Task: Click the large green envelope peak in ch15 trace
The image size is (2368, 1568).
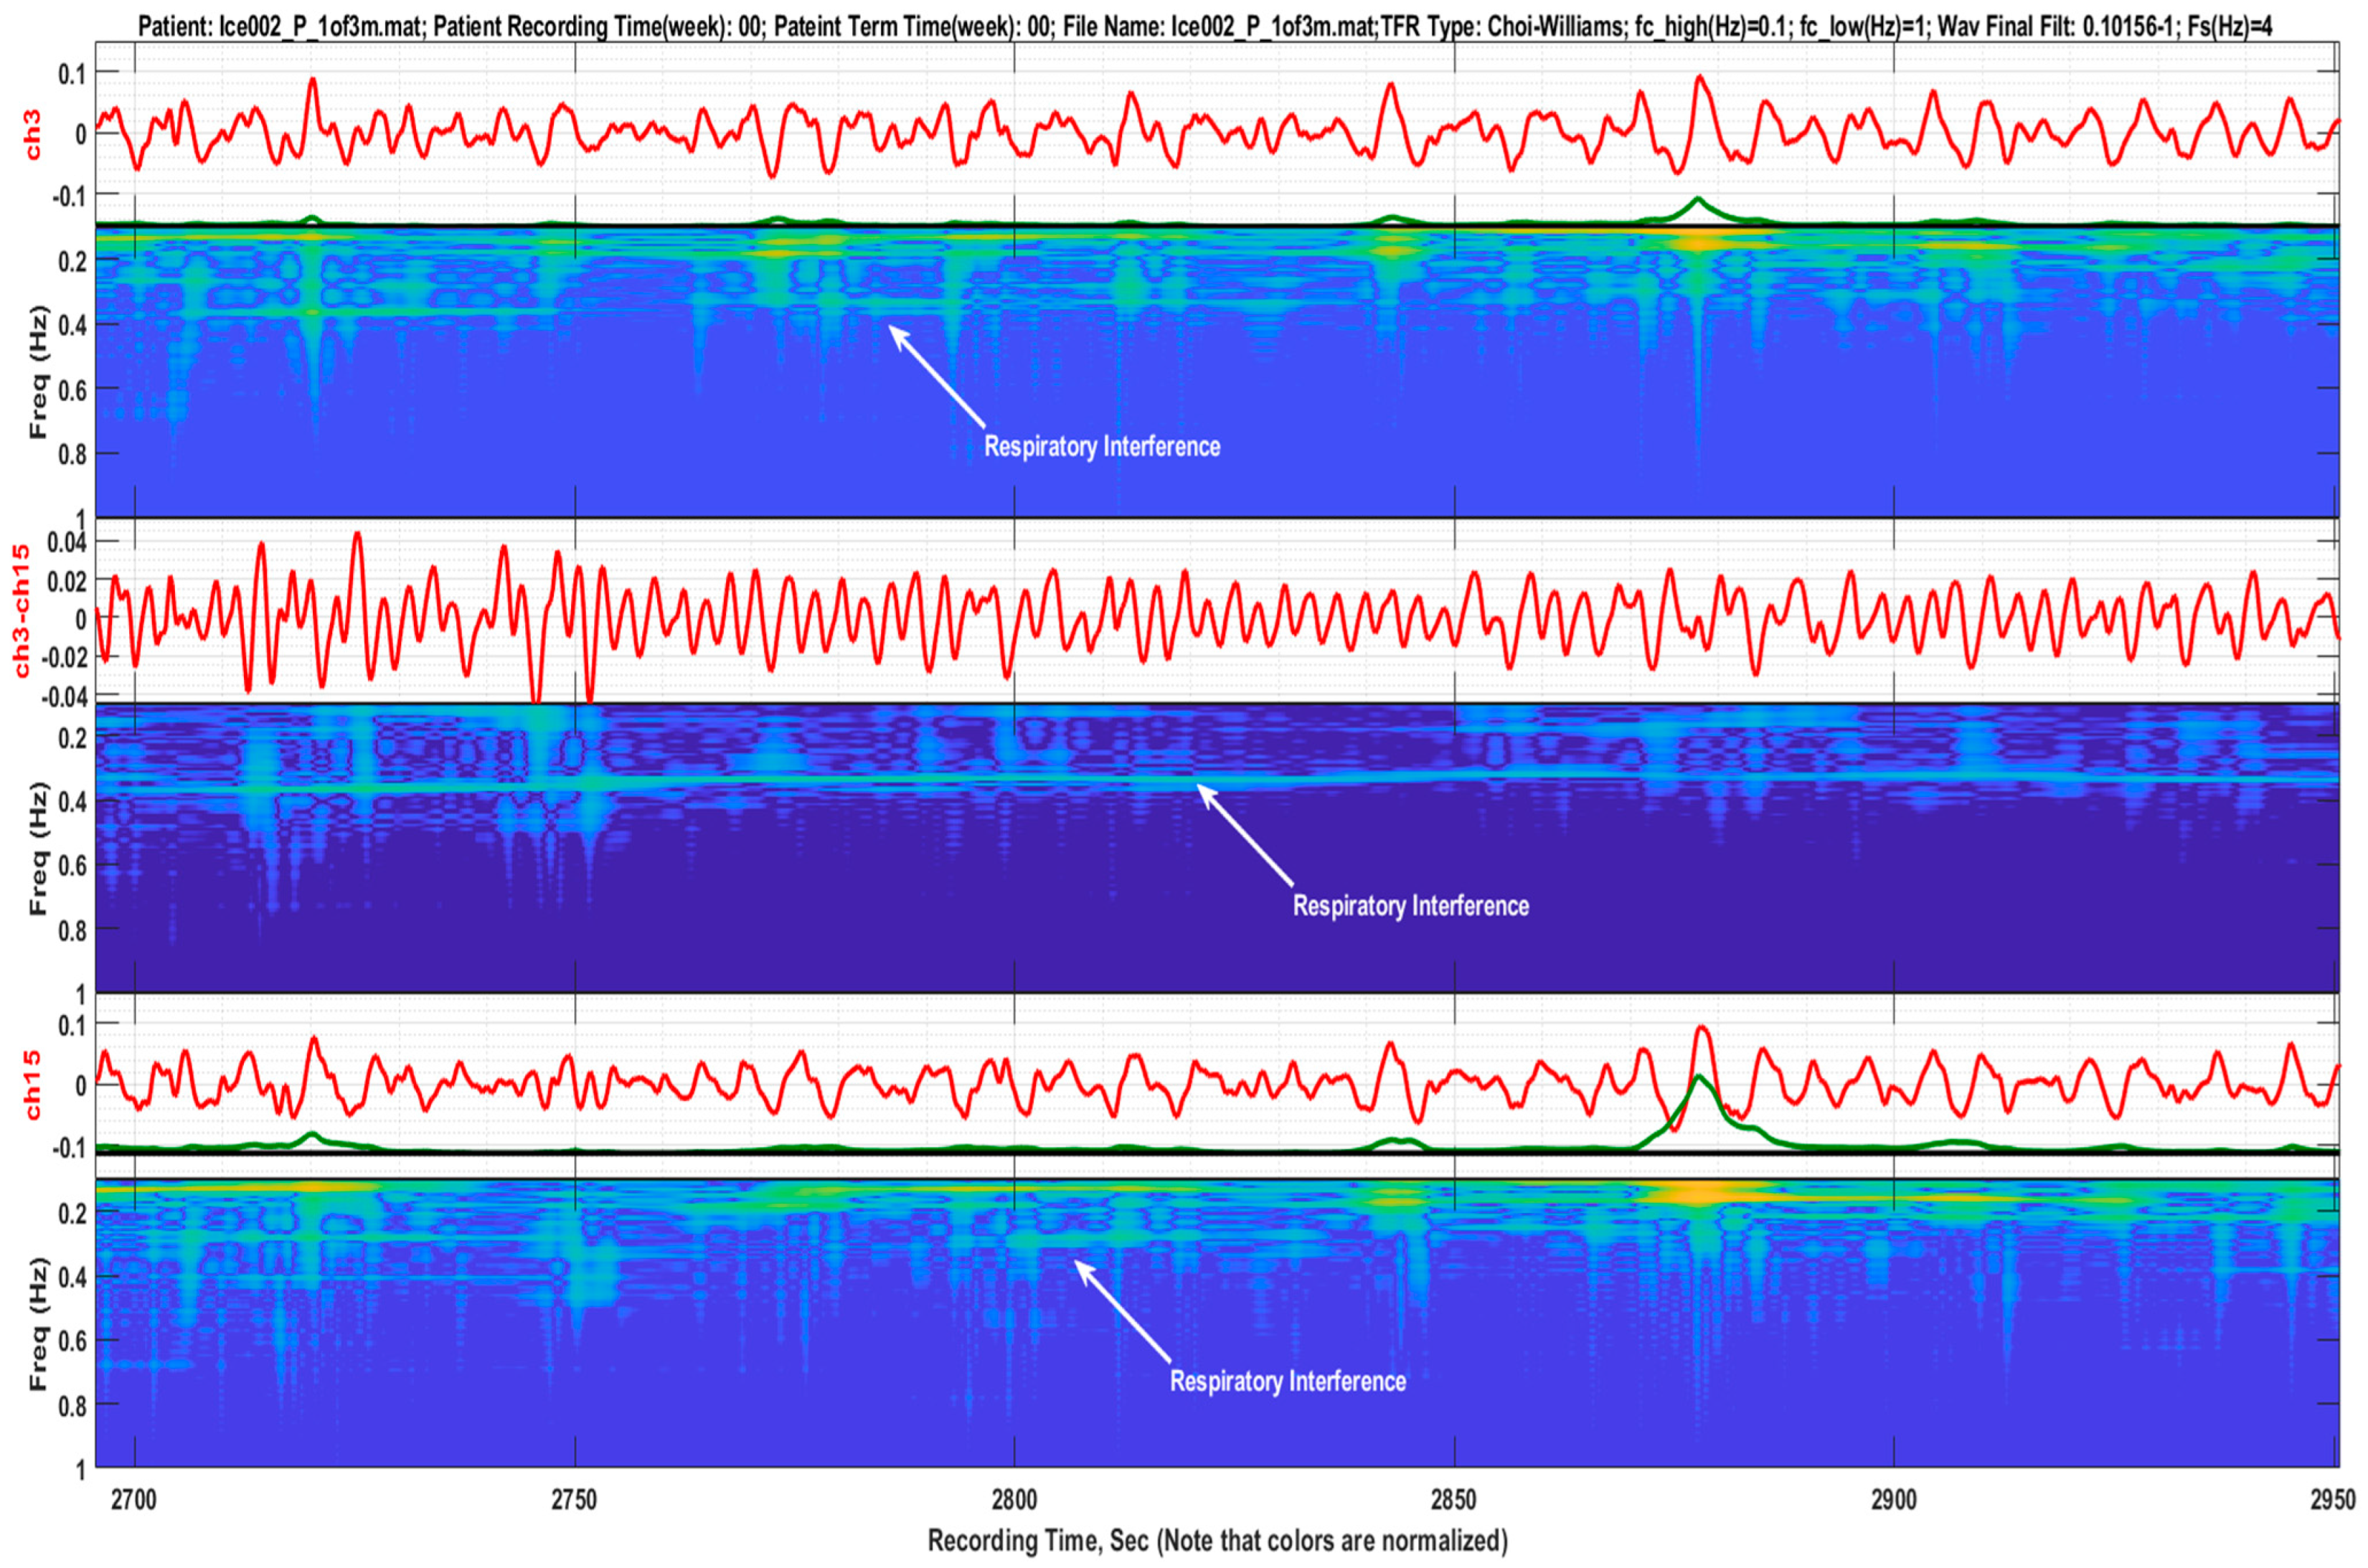Action: click(x=1698, y=1078)
